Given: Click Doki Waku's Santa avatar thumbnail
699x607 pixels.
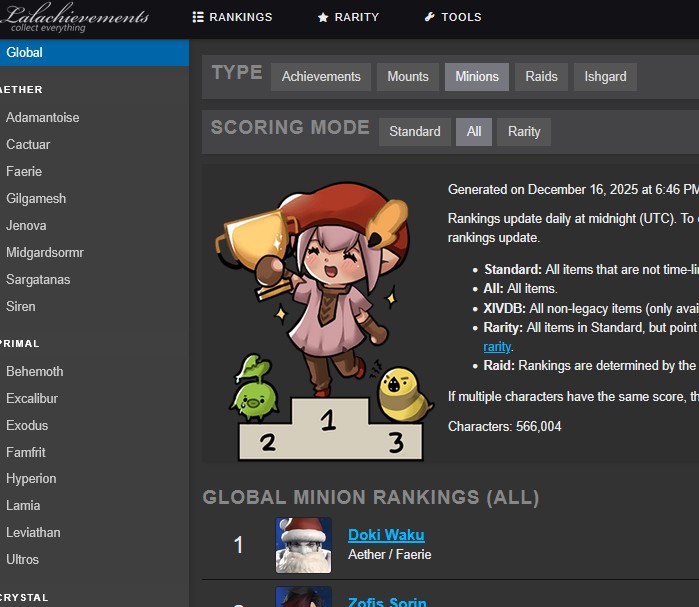Looking at the screenshot, I should pos(303,545).
